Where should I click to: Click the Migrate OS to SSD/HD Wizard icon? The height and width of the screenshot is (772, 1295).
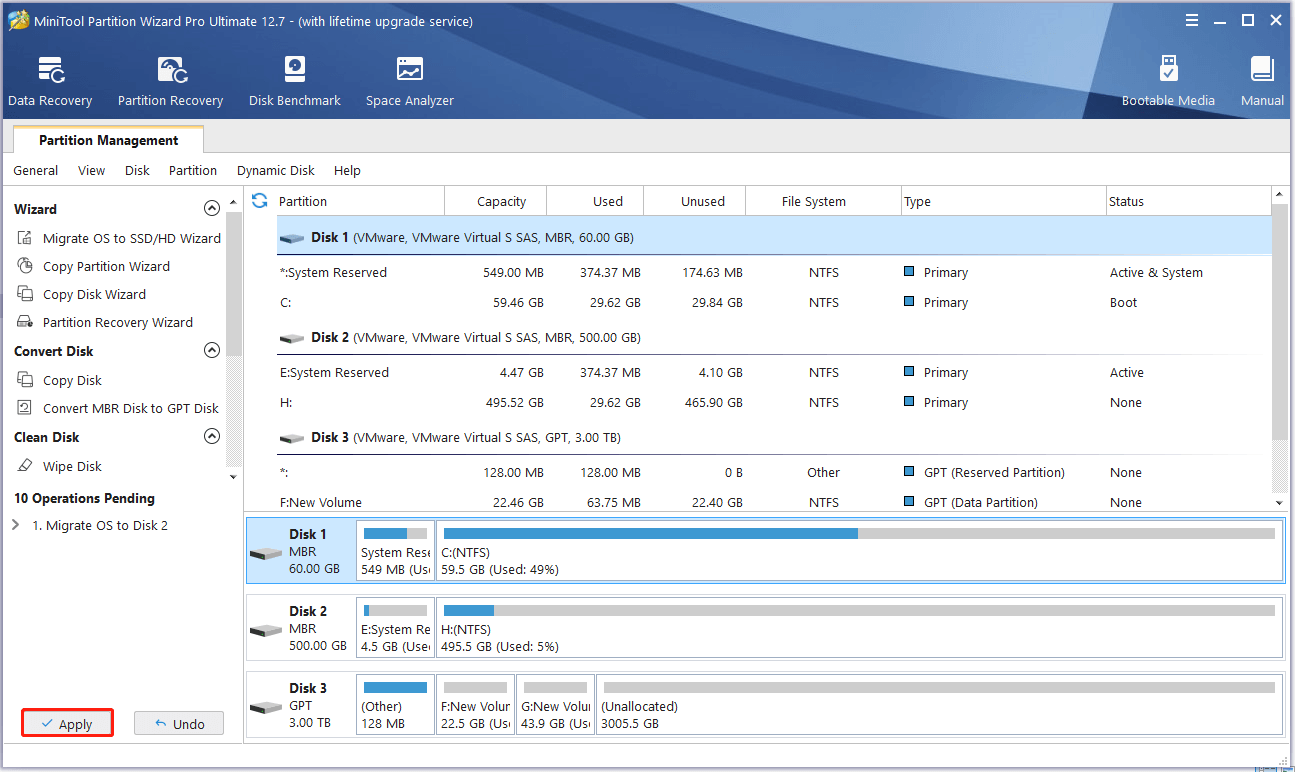[25, 238]
